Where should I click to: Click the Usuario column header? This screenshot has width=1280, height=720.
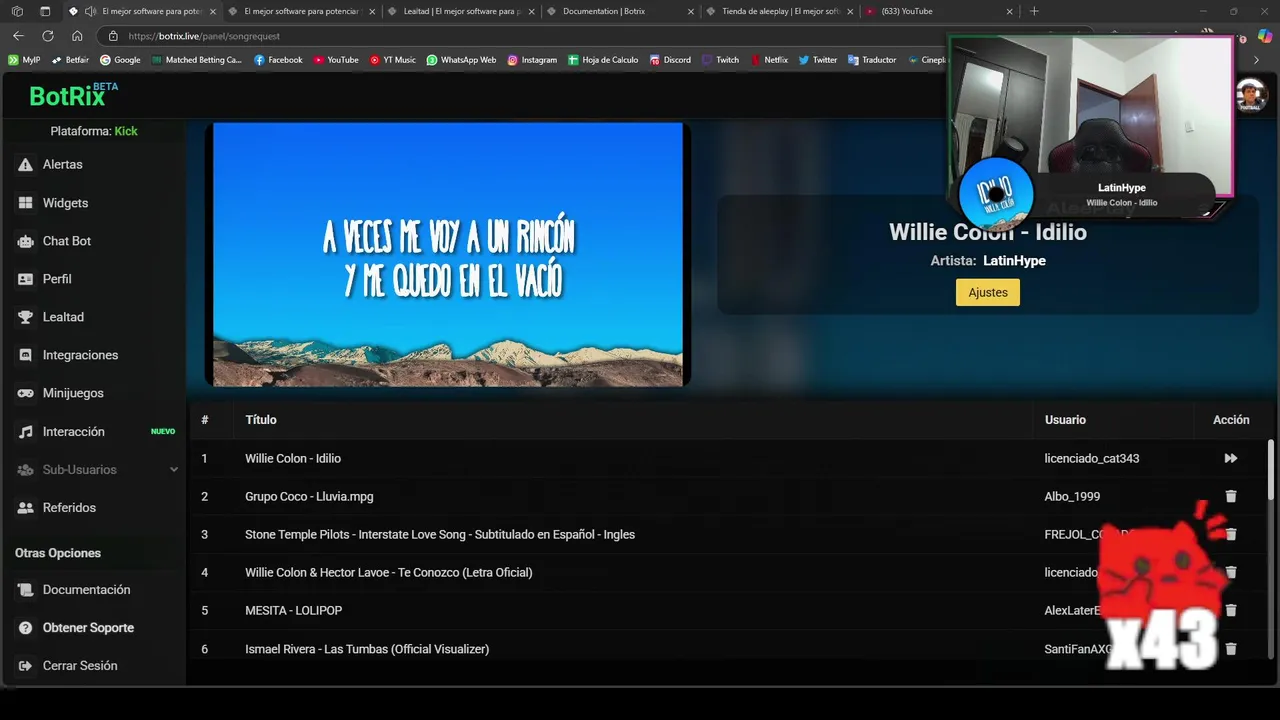tap(1065, 420)
